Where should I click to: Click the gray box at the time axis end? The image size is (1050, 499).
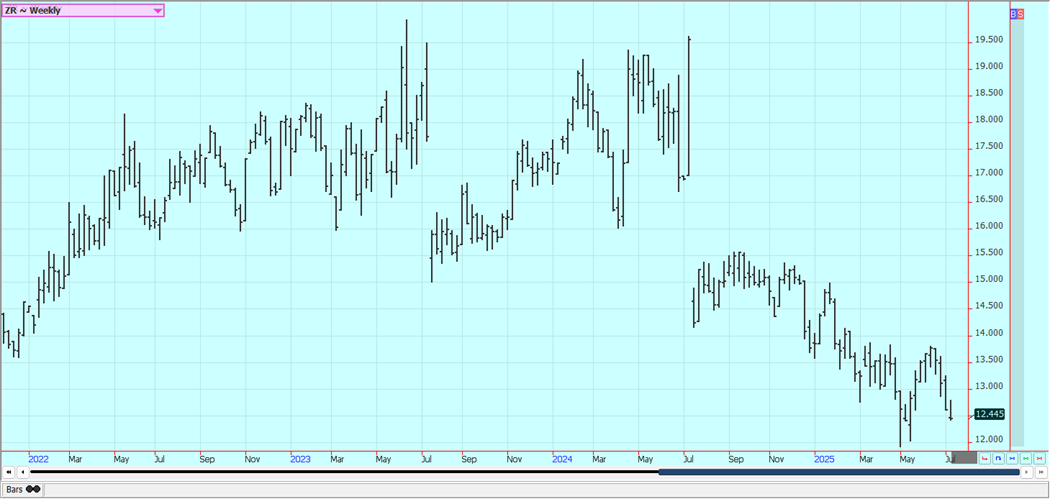(964, 458)
